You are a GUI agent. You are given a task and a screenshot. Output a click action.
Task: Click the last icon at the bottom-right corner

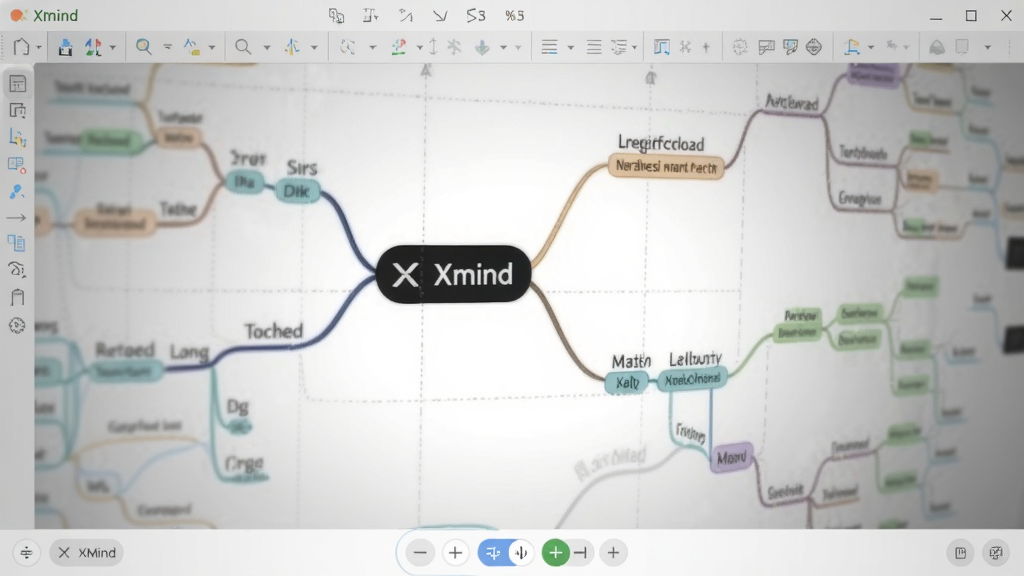tap(996, 553)
